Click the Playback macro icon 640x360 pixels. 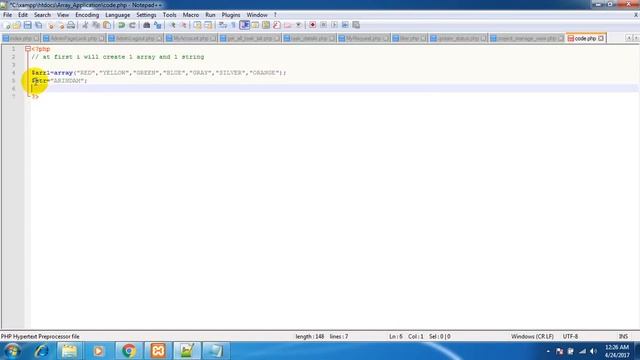pyautogui.click(x=334, y=25)
